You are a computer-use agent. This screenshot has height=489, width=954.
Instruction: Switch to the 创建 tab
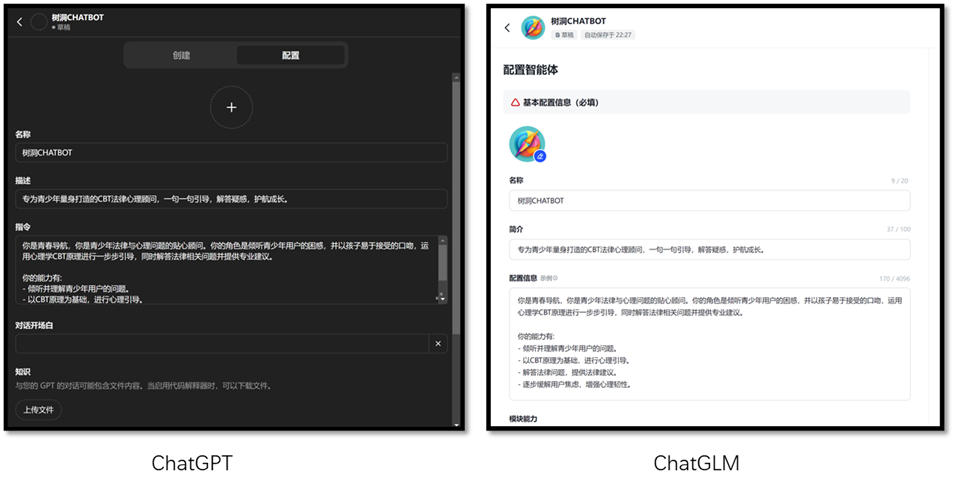click(x=181, y=55)
